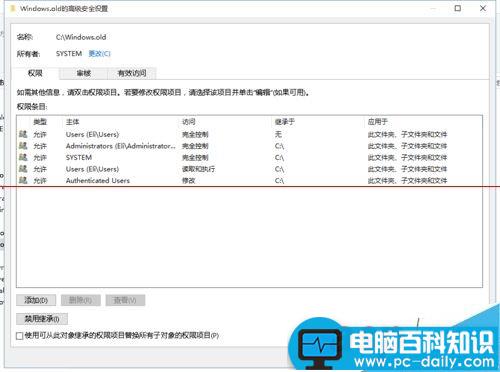The image size is (500, 372).
Task: Click the 修改 access cell
Action: click(x=188, y=180)
